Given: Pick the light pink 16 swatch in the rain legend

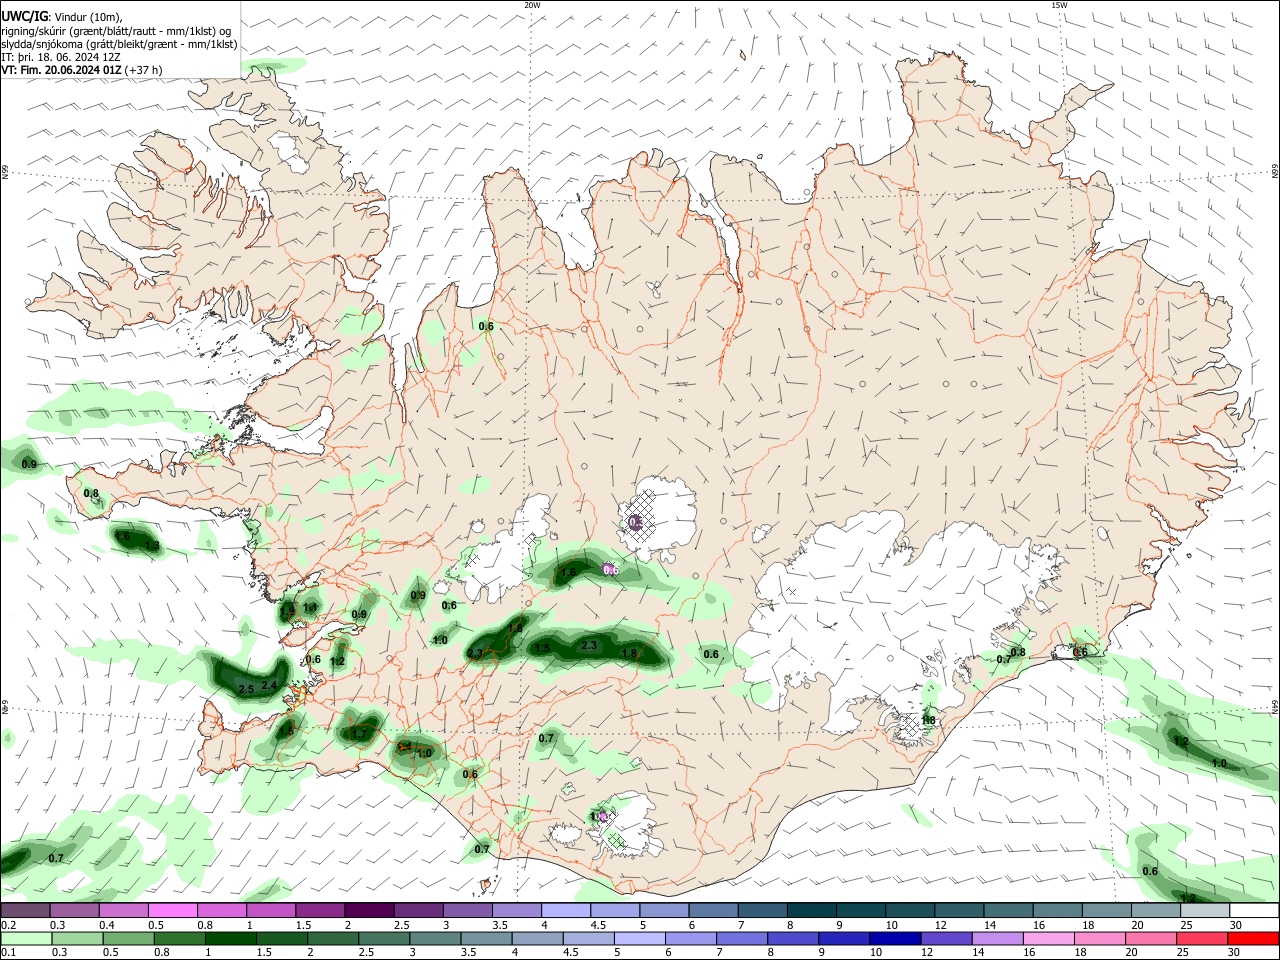Looking at the screenshot, I should pos(1049,939).
